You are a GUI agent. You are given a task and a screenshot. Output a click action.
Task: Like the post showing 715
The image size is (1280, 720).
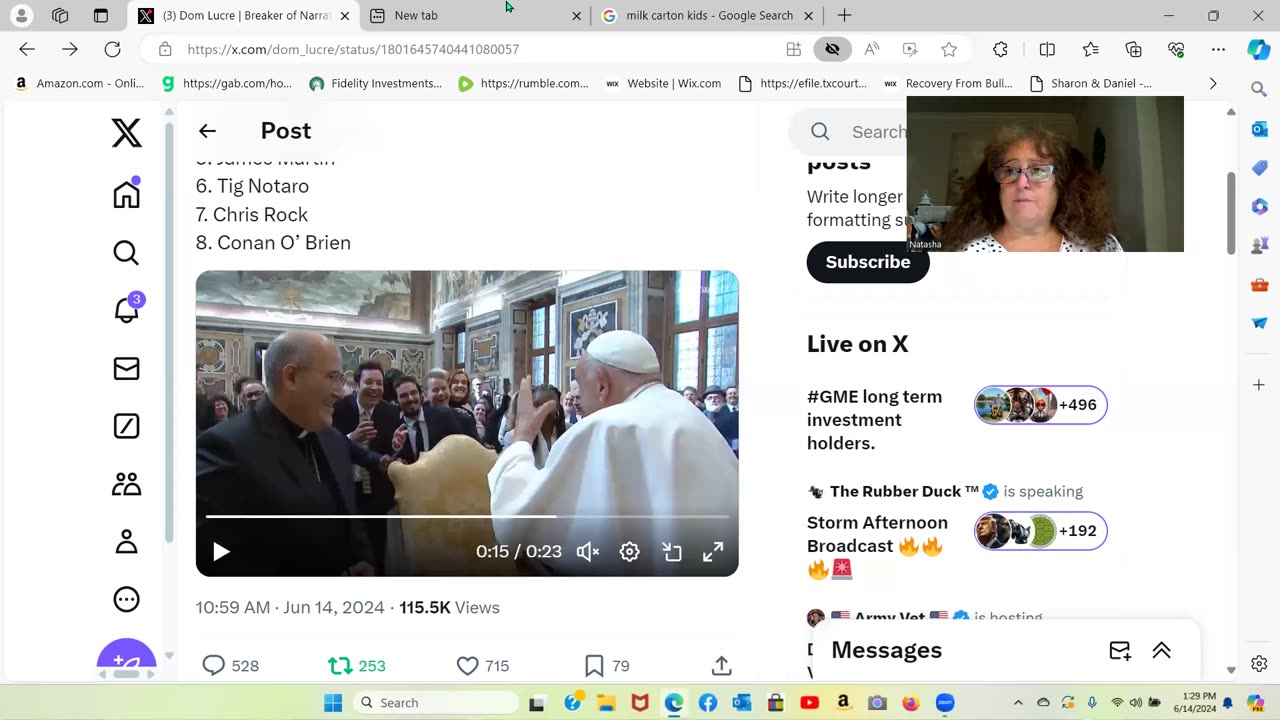tap(483, 666)
